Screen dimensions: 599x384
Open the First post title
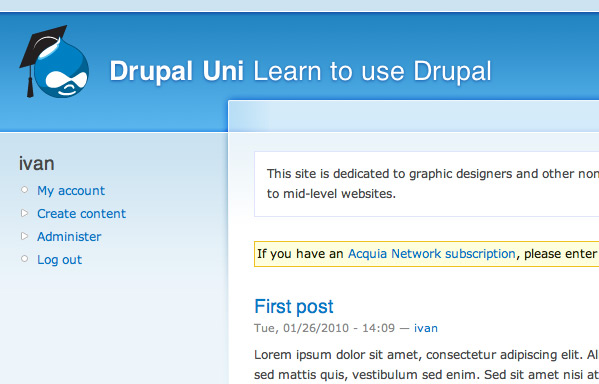pyautogui.click(x=294, y=306)
